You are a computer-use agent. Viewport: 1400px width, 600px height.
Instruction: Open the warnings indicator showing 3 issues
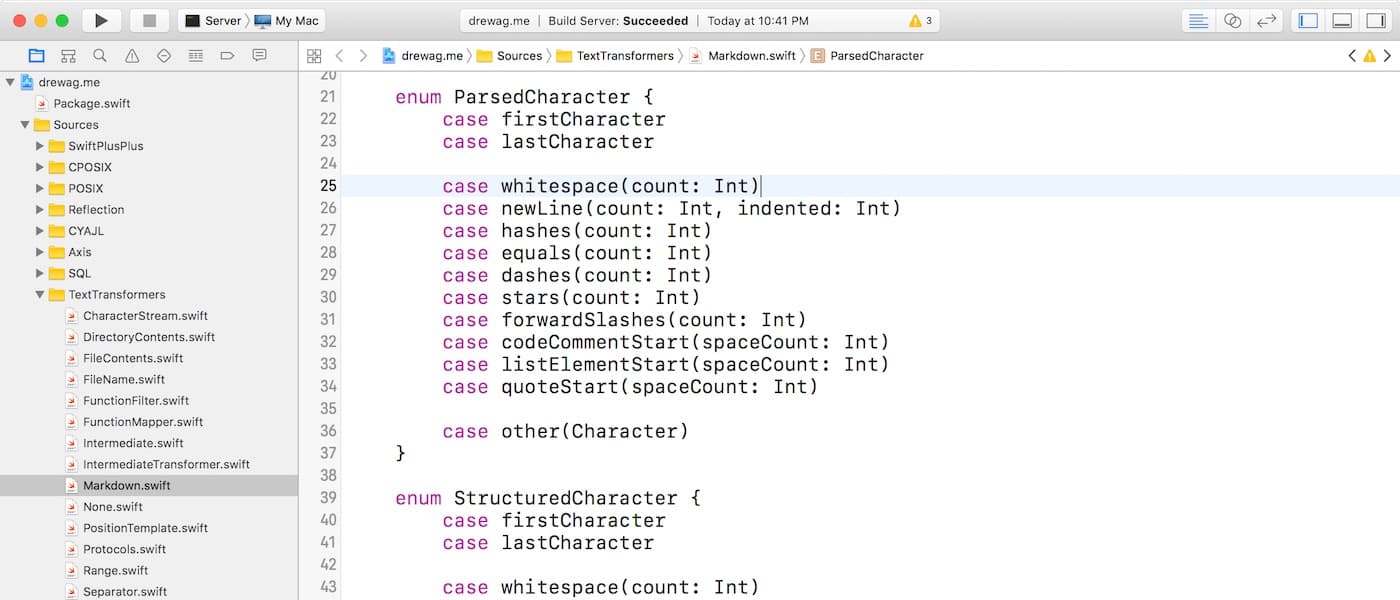pyautogui.click(x=920, y=20)
